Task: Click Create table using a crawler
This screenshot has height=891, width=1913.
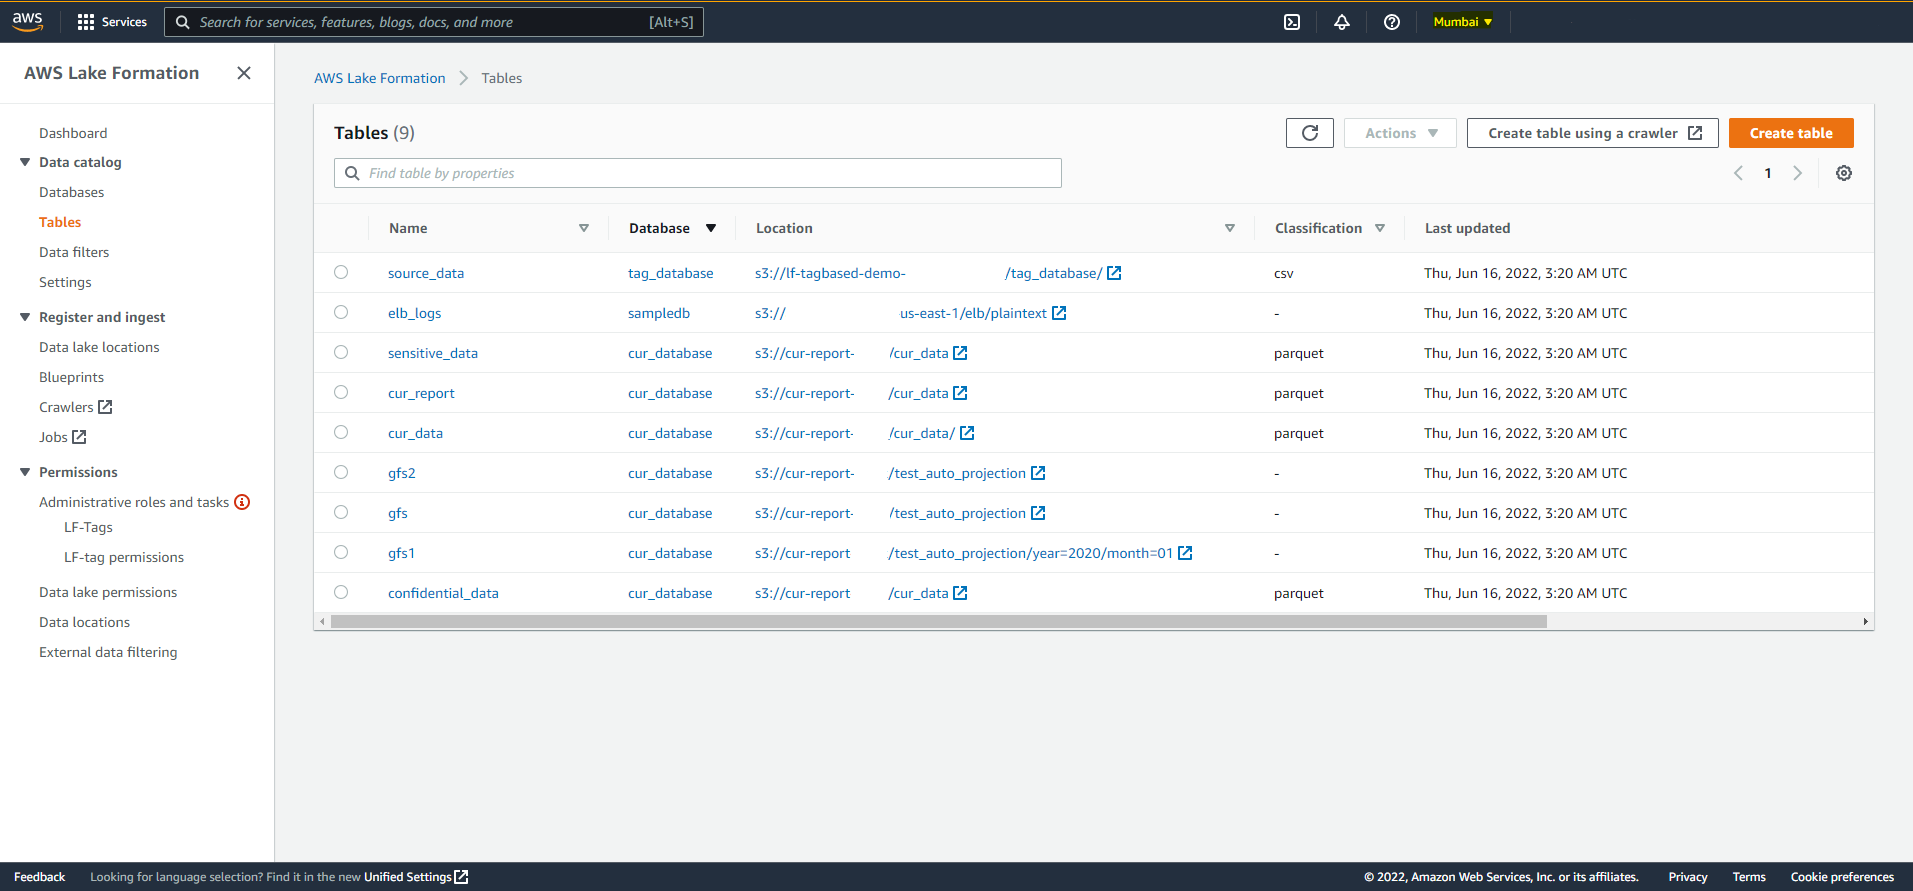Action: point(1593,133)
